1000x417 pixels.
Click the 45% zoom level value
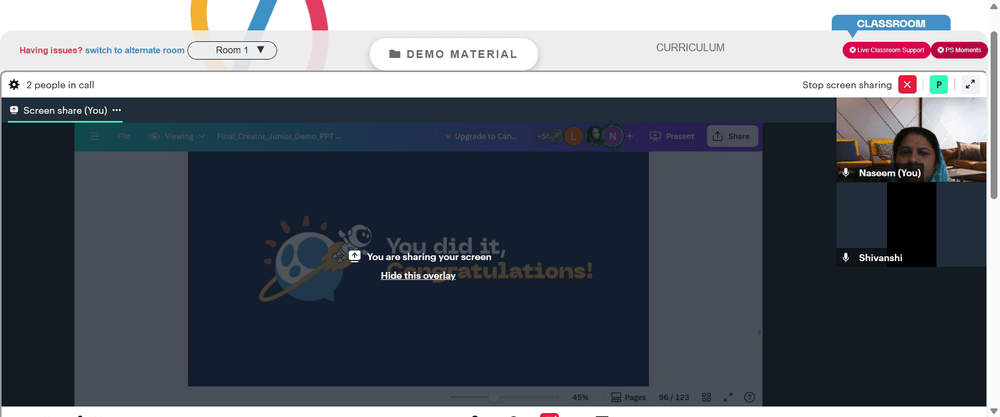[x=580, y=397]
